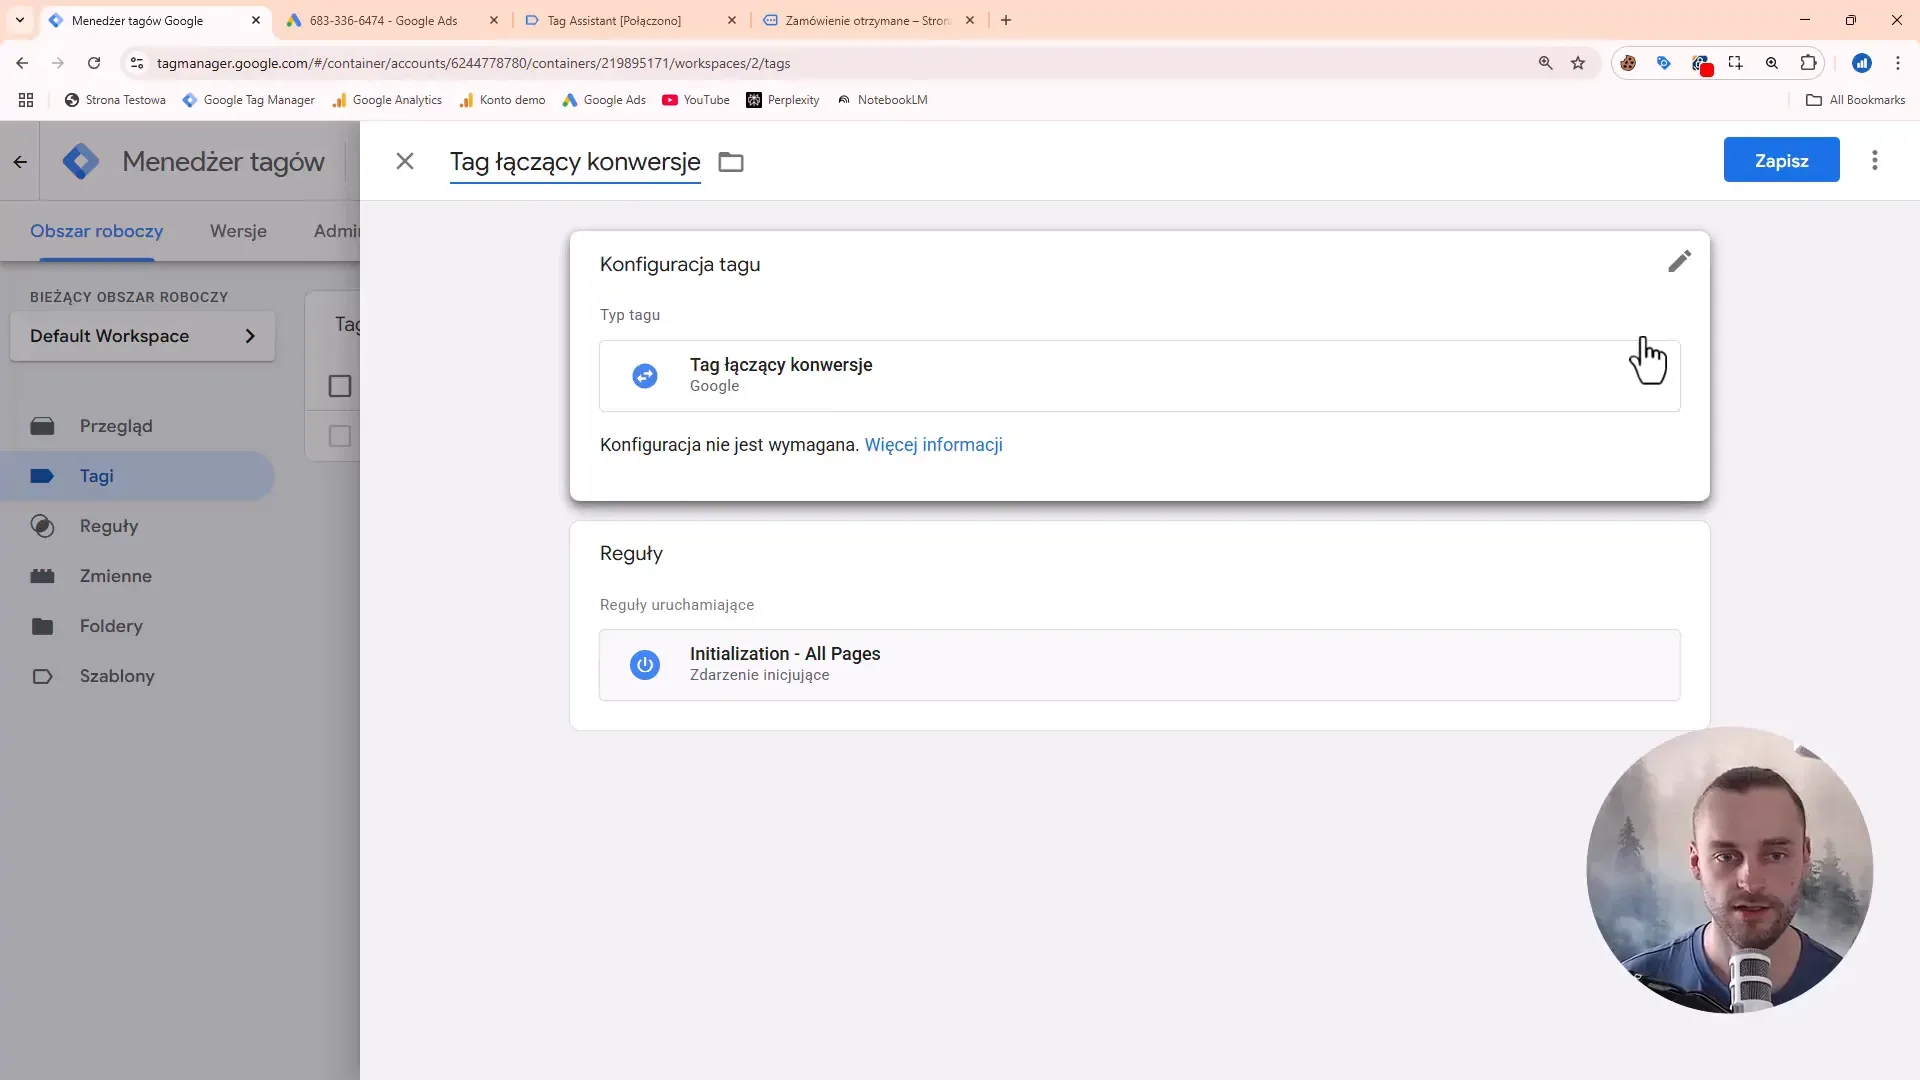Click the Tag Manager logo icon

[x=81, y=161]
